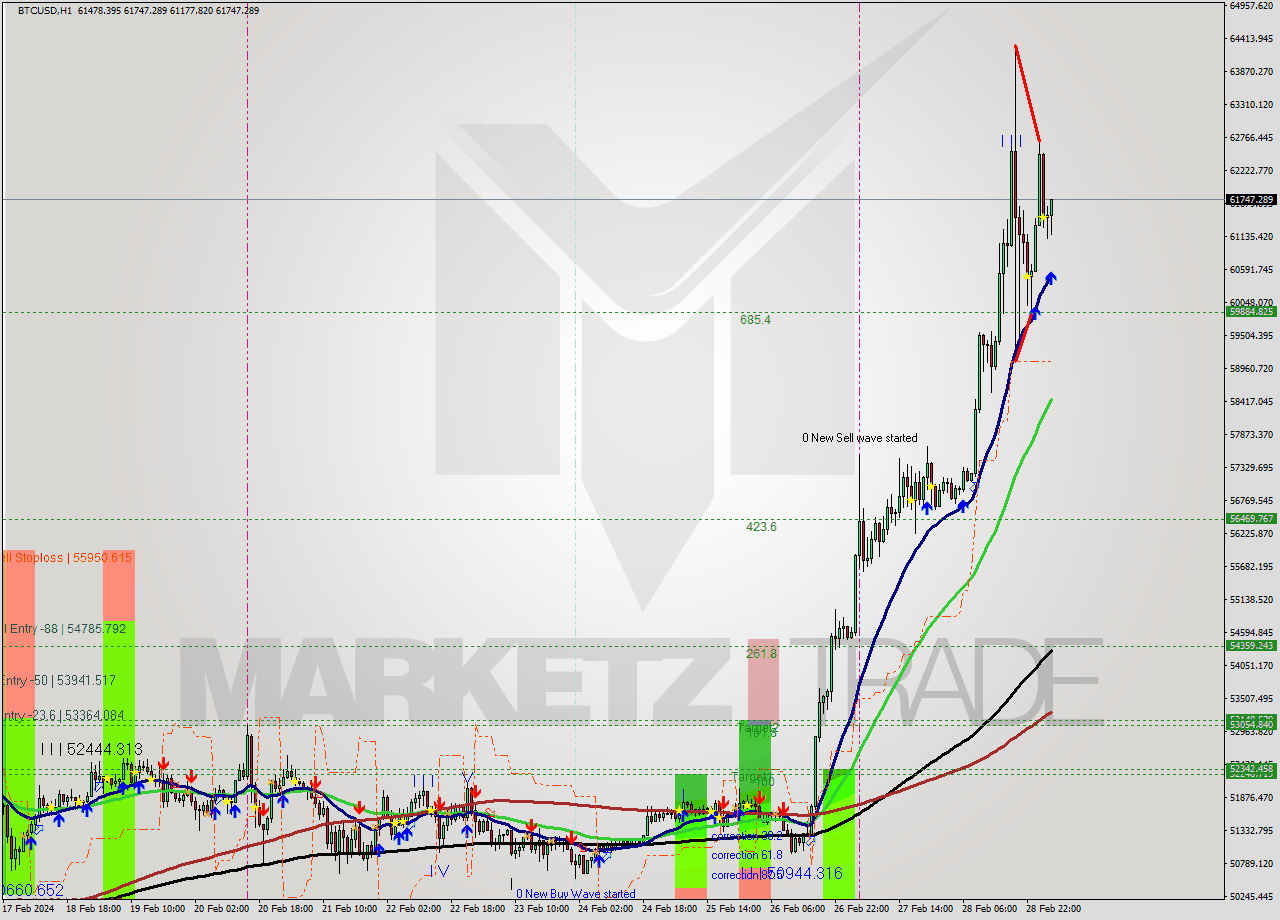Screen dimensions: 1280x920
Task: Click price axis value 63870.270
Action: (x=1250, y=72)
